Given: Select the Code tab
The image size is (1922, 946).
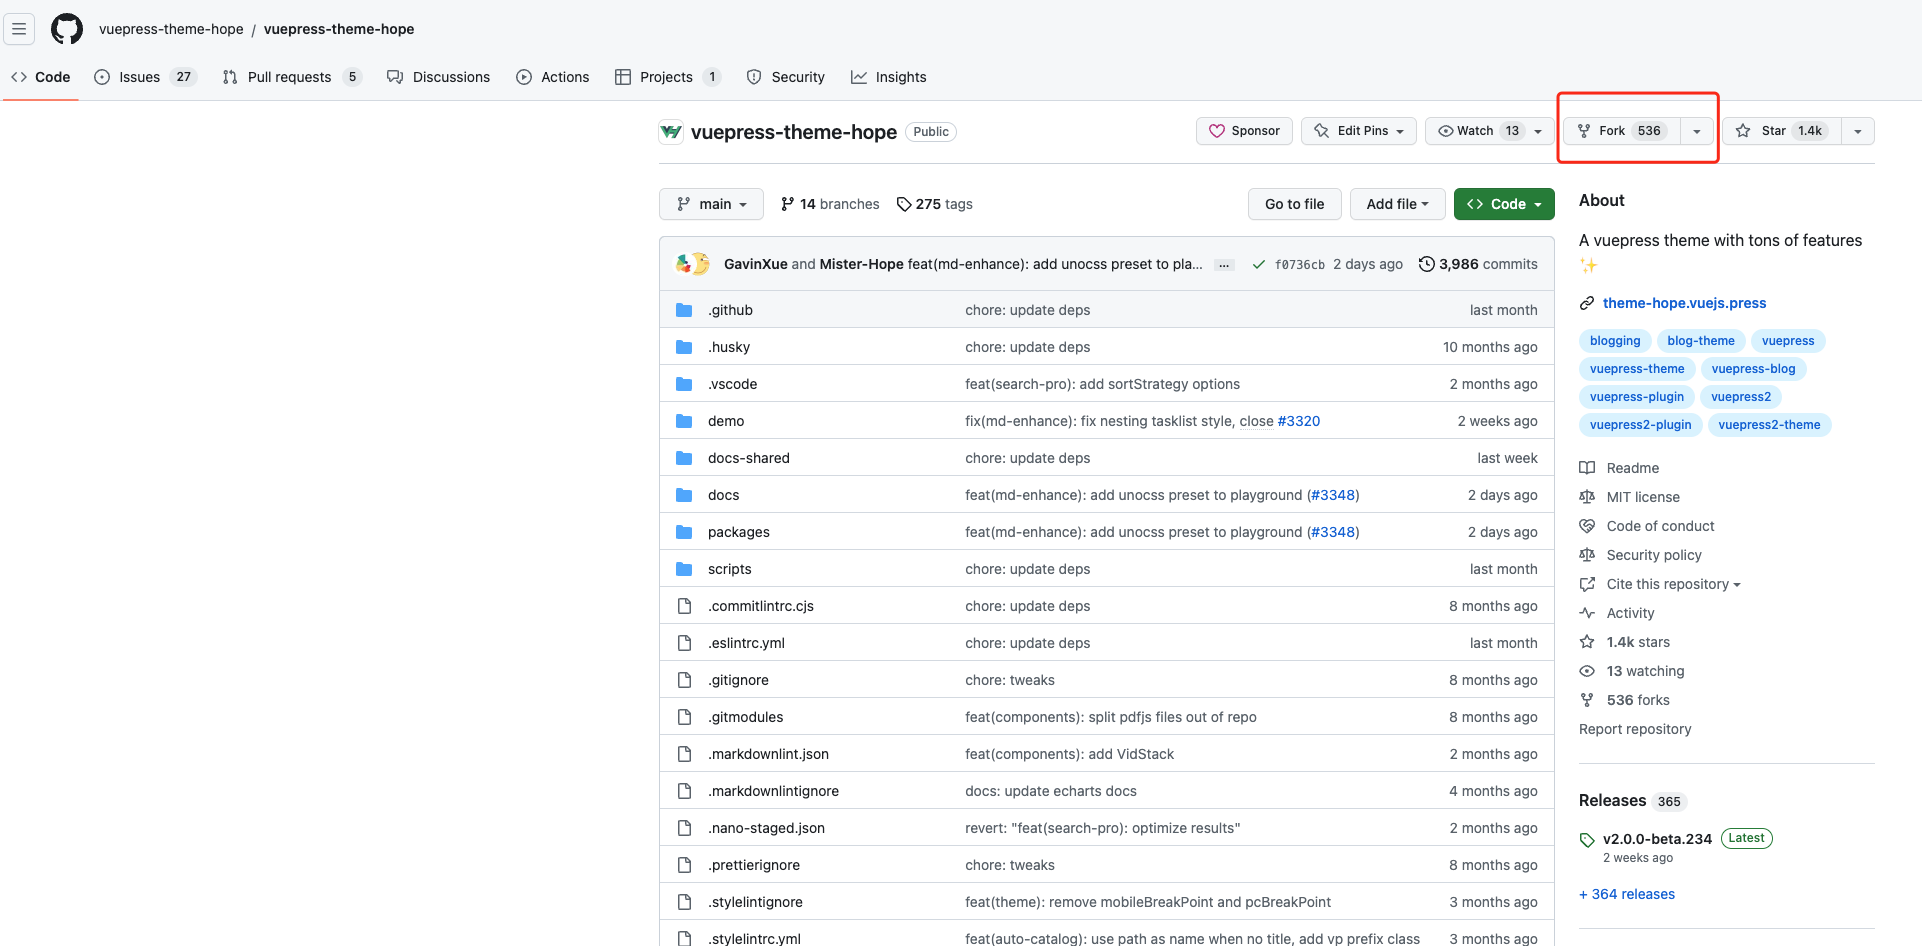Looking at the screenshot, I should (x=41, y=77).
